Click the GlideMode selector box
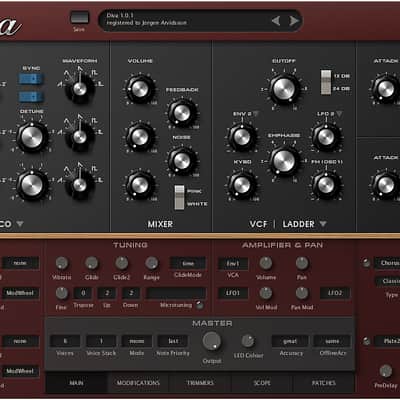 188,263
